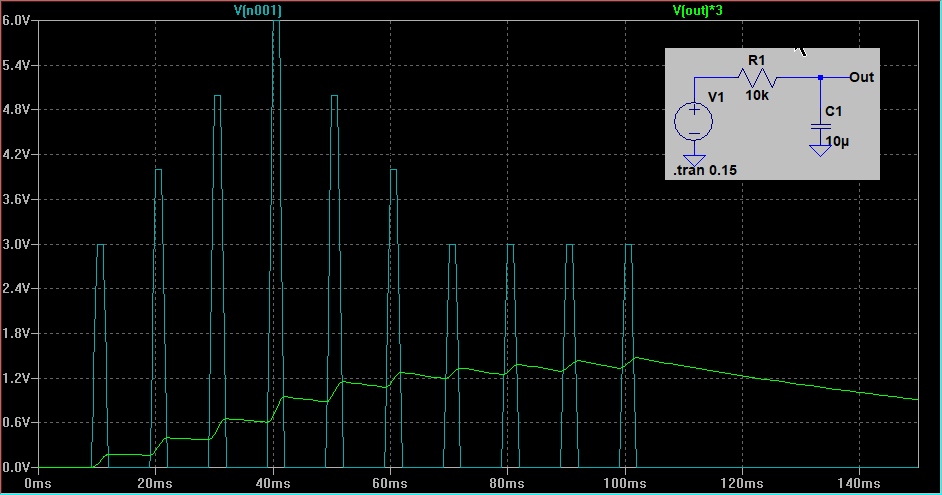The width and height of the screenshot is (942, 495).
Task: Select the V(out)*3 trace label
Action: pyautogui.click(x=697, y=10)
